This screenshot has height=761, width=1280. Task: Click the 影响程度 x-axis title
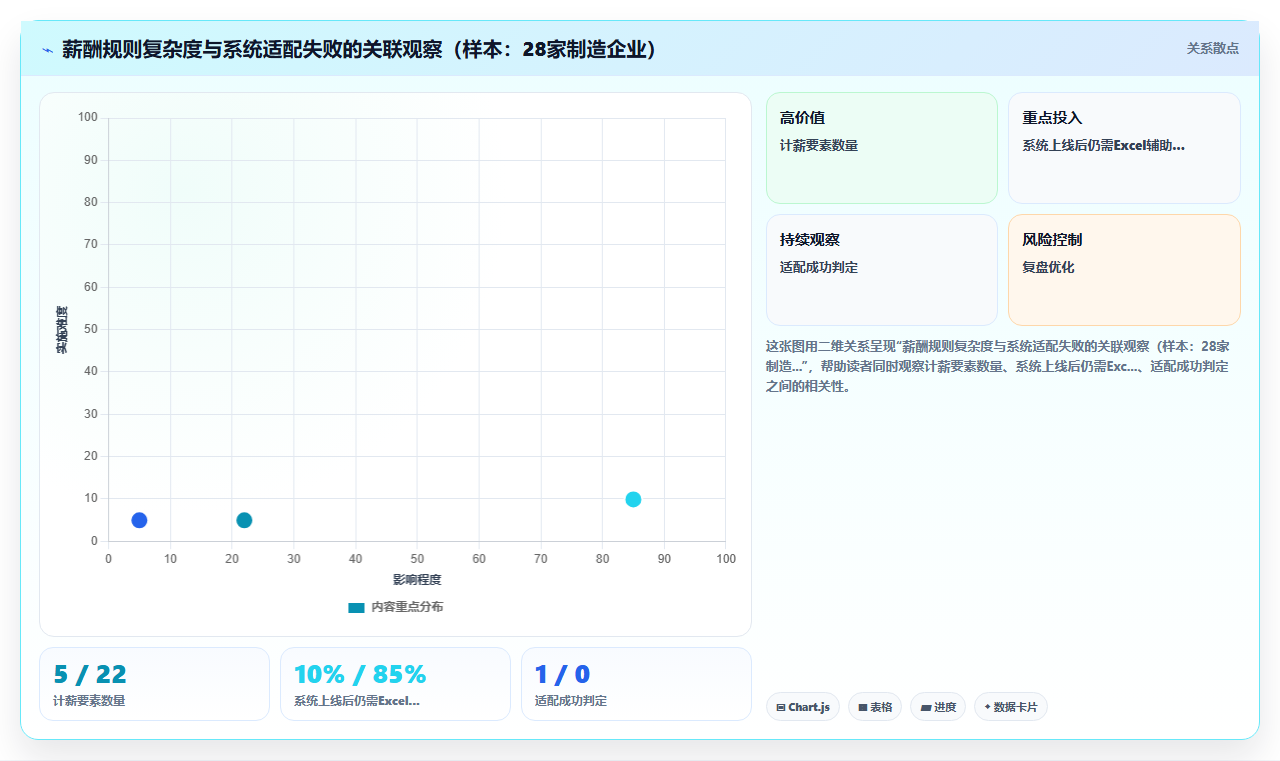click(x=417, y=580)
